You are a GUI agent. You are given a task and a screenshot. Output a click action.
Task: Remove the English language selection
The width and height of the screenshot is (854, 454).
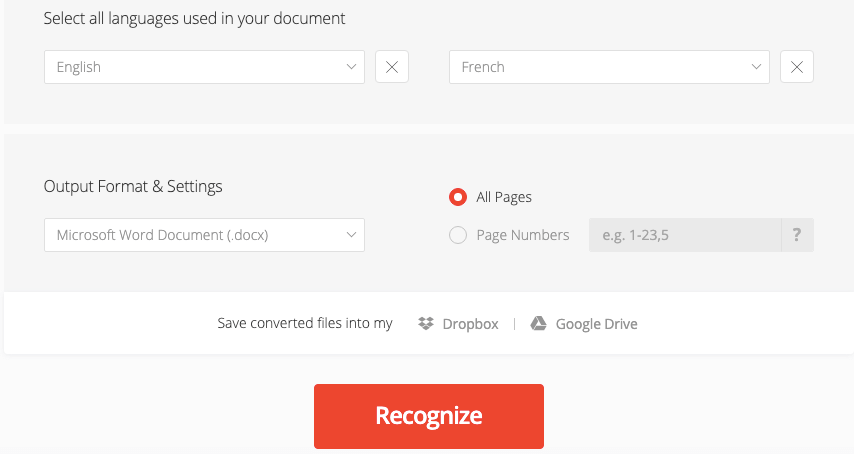[392, 67]
